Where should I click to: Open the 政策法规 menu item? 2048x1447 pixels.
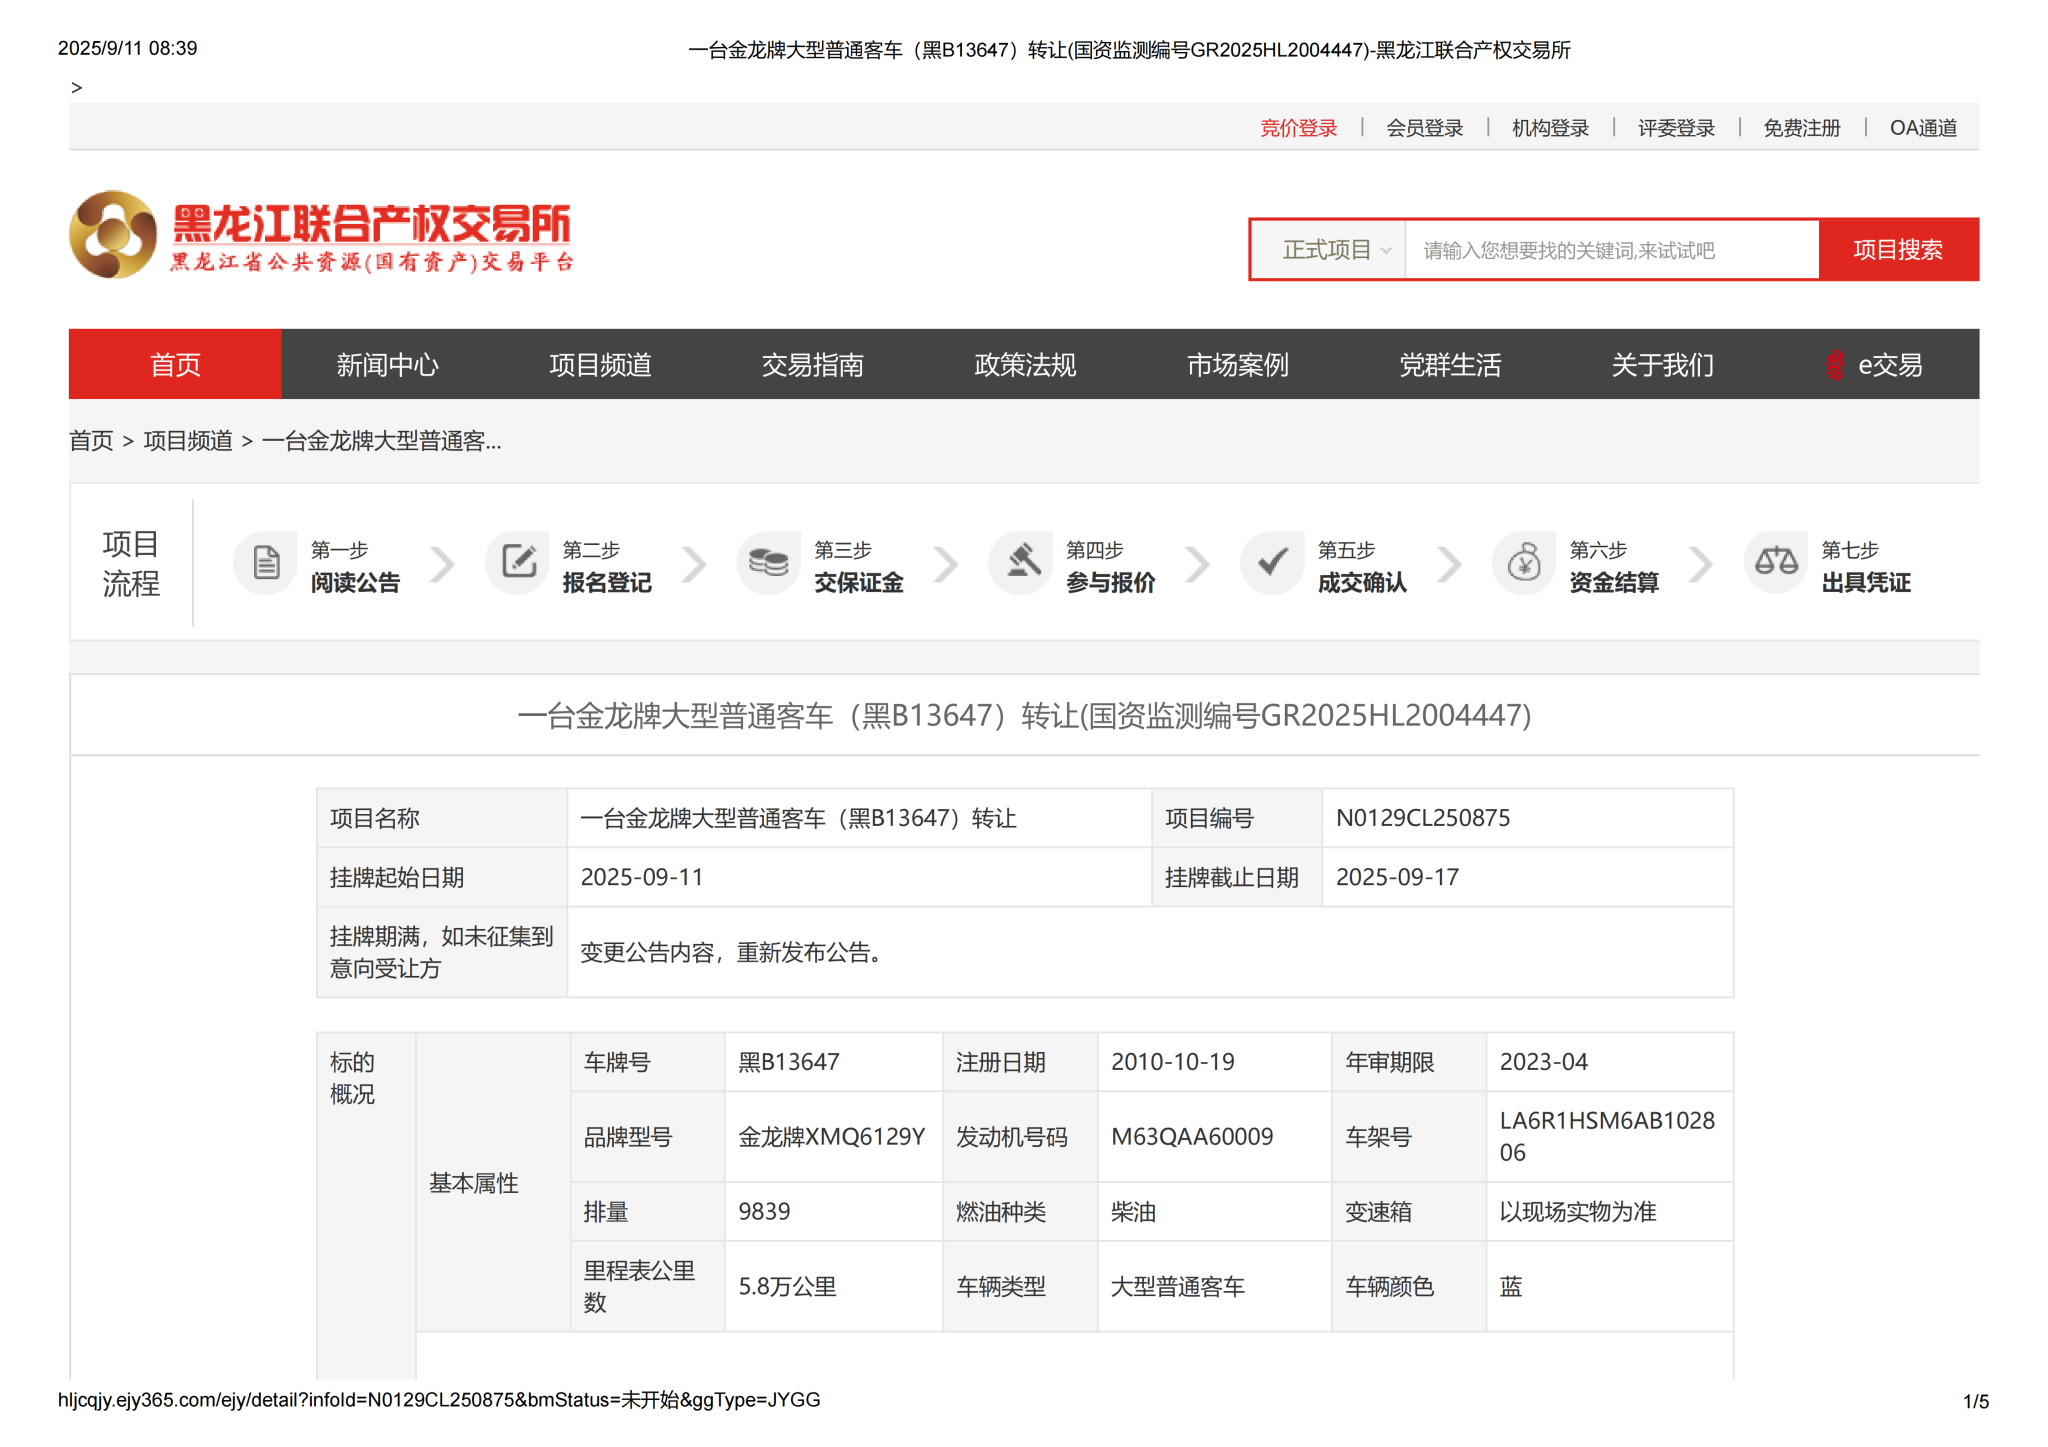(1025, 365)
